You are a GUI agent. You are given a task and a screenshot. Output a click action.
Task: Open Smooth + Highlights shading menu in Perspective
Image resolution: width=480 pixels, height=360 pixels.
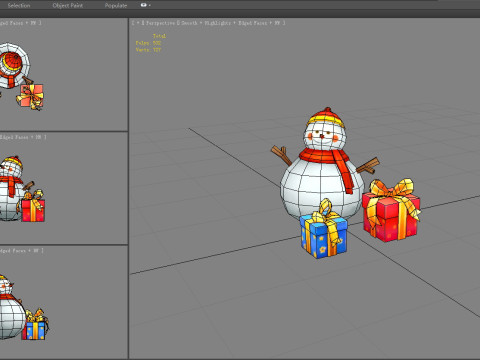(x=205, y=23)
